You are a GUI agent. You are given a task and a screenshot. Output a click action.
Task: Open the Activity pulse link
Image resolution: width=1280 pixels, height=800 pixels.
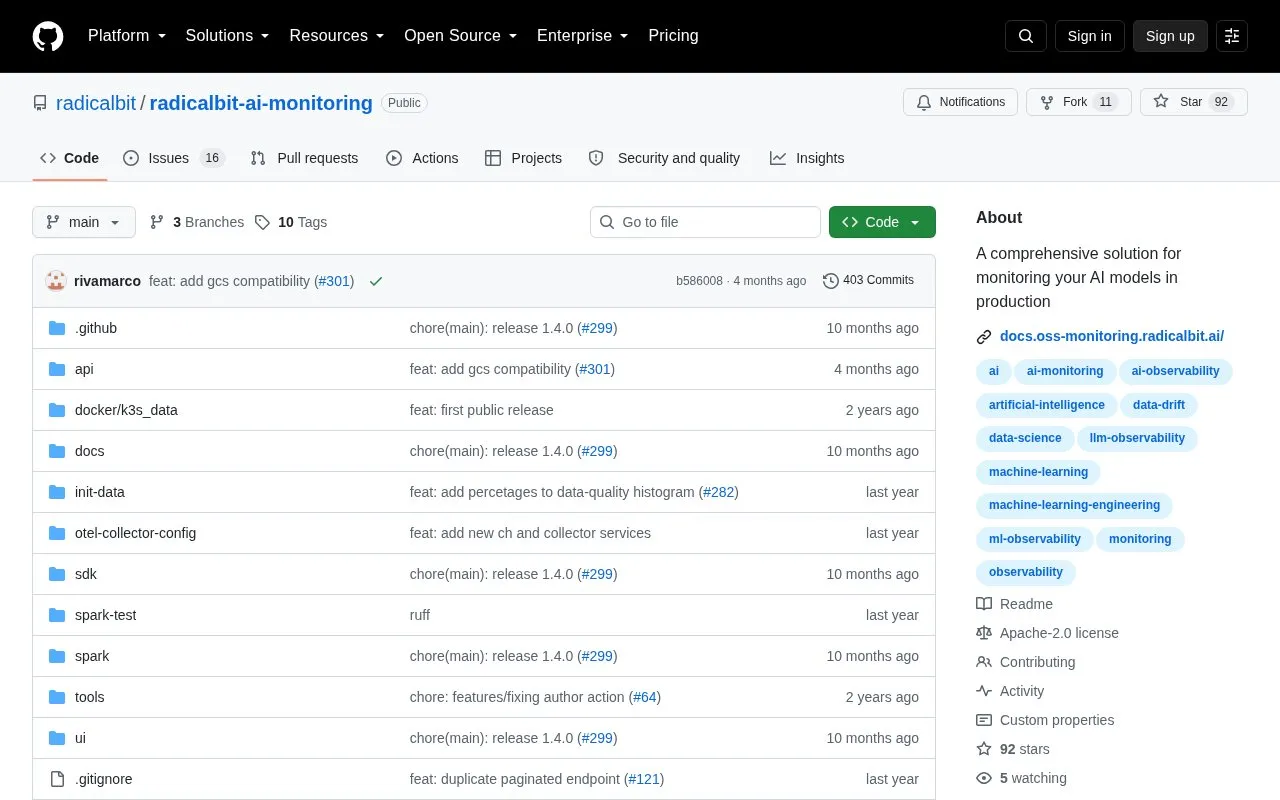(x=1010, y=691)
